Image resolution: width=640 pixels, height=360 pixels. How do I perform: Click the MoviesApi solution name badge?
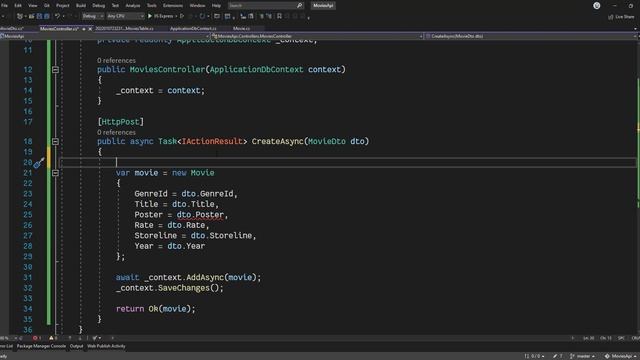click(323, 6)
